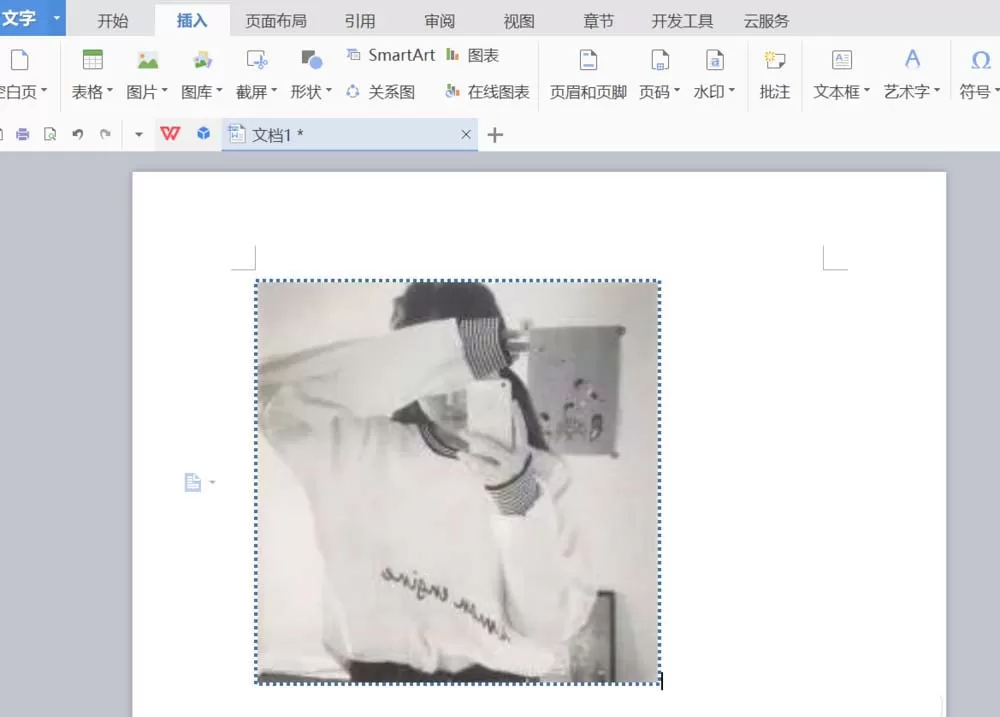Expand the 水印 watermark dropdown
Viewport: 1000px width, 717px height.
(732, 91)
